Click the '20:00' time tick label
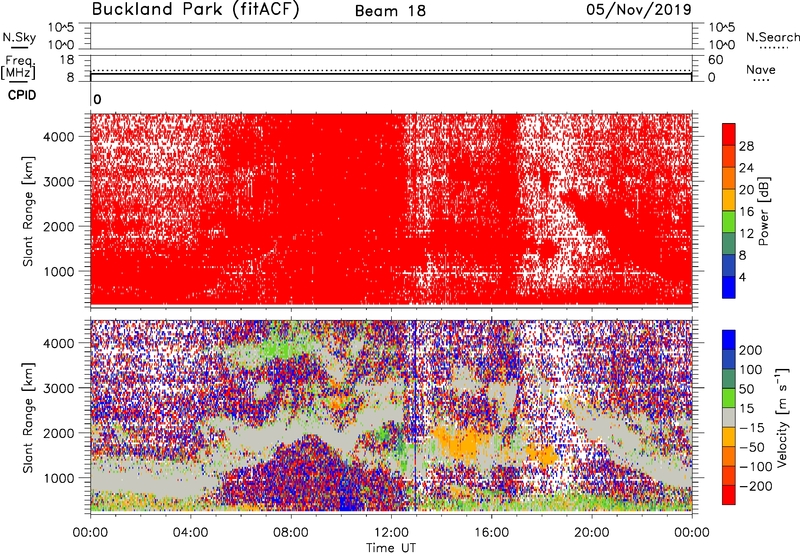 pyautogui.click(x=591, y=533)
